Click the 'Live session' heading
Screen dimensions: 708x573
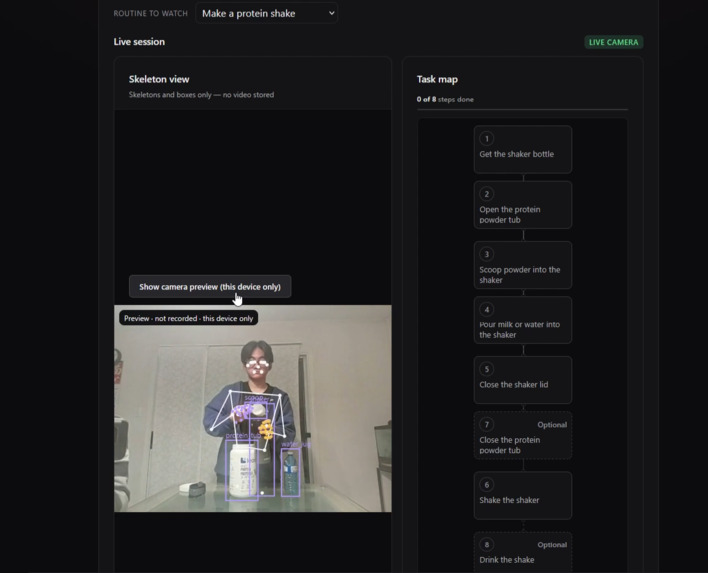(139, 42)
